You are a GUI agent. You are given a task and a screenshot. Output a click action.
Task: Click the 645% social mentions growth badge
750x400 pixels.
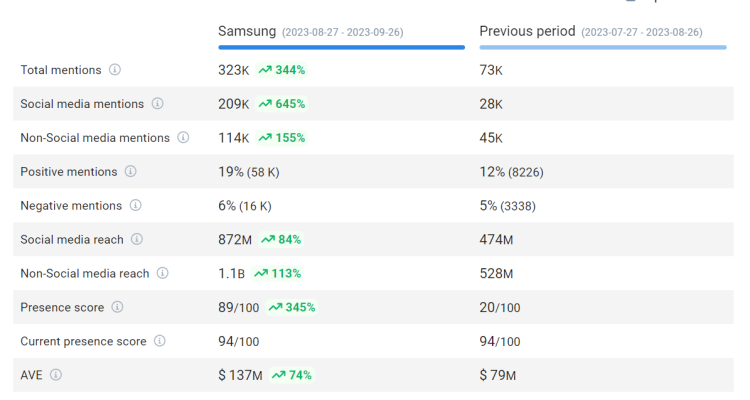coord(282,104)
